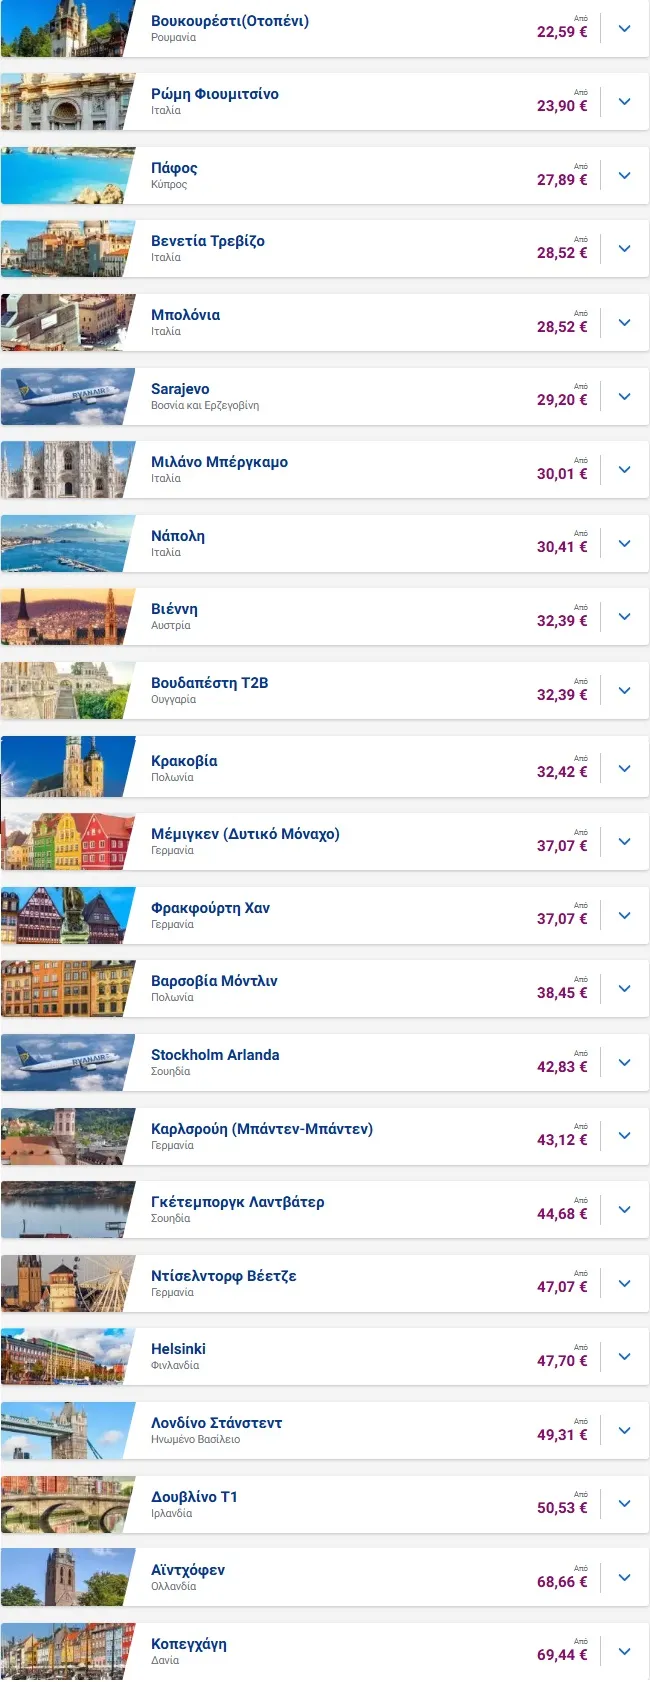Click the Stockholm Arlanda plane image

pyautogui.click(x=67, y=1063)
